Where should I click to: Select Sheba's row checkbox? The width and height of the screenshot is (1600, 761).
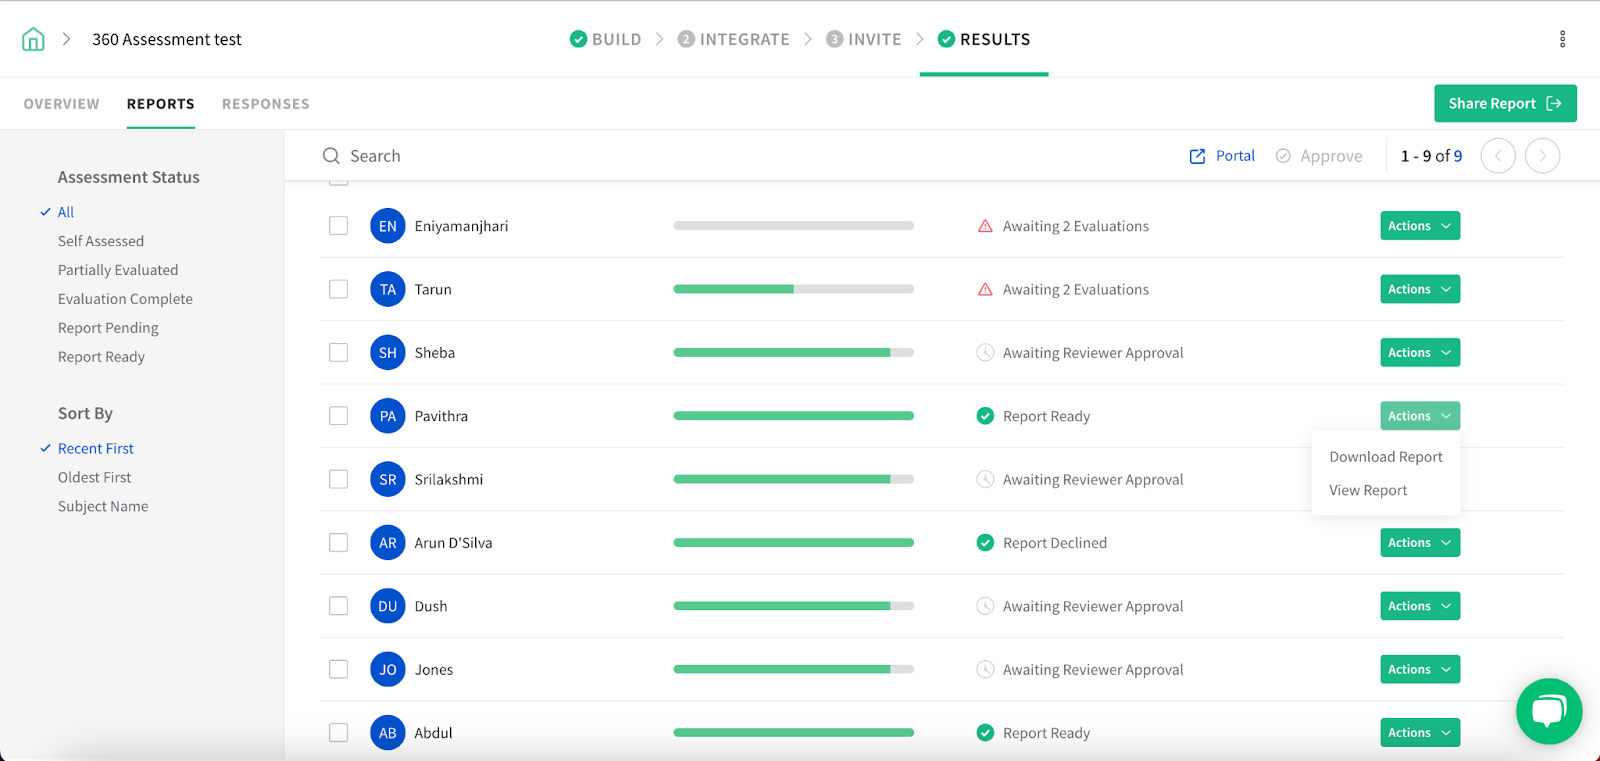[x=339, y=352]
